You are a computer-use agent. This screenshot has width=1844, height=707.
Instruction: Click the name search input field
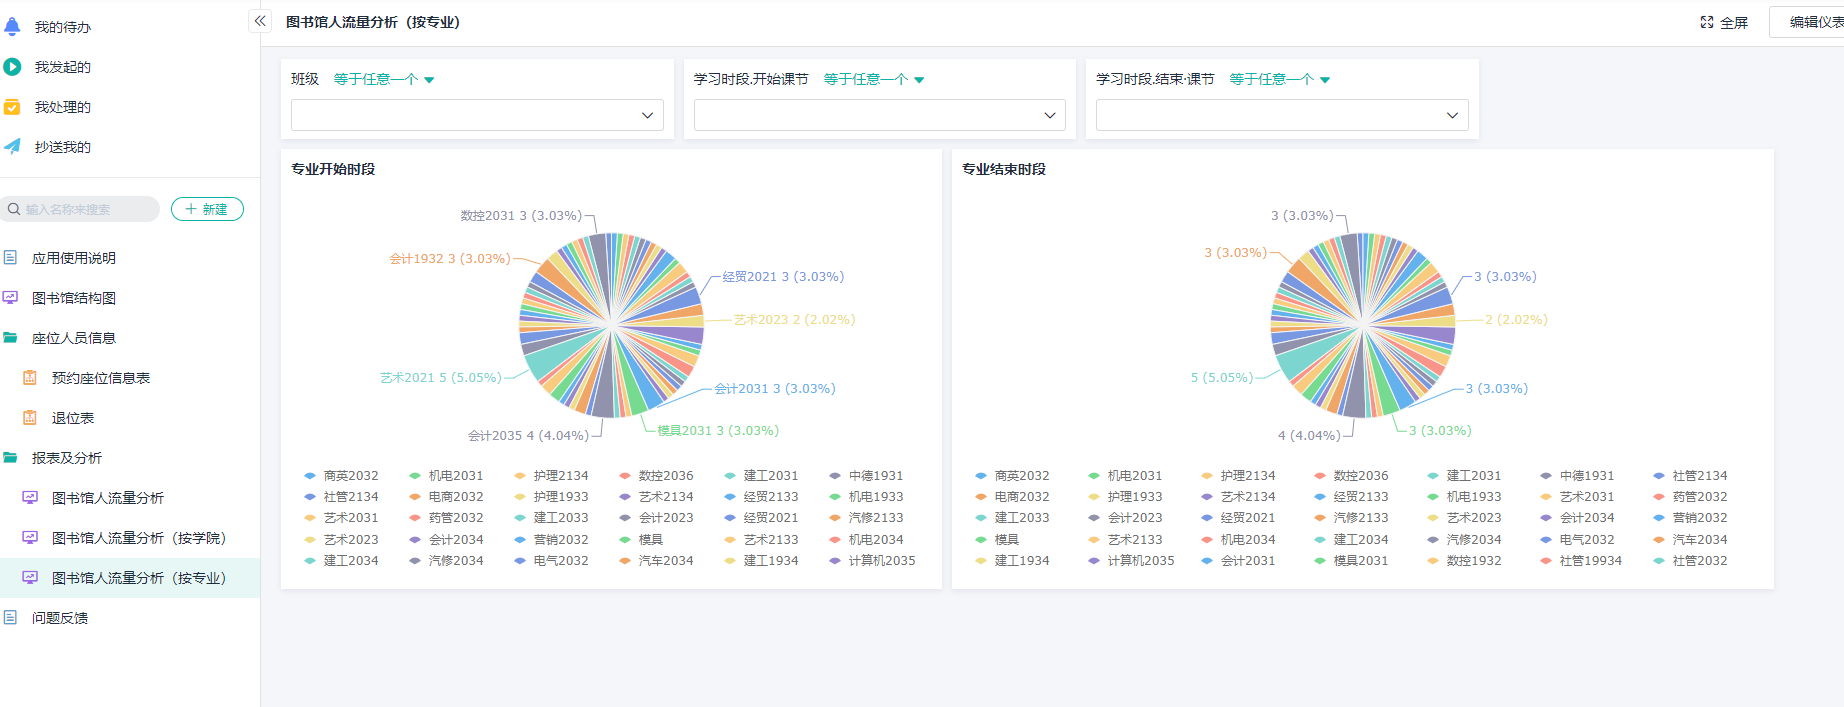point(85,209)
